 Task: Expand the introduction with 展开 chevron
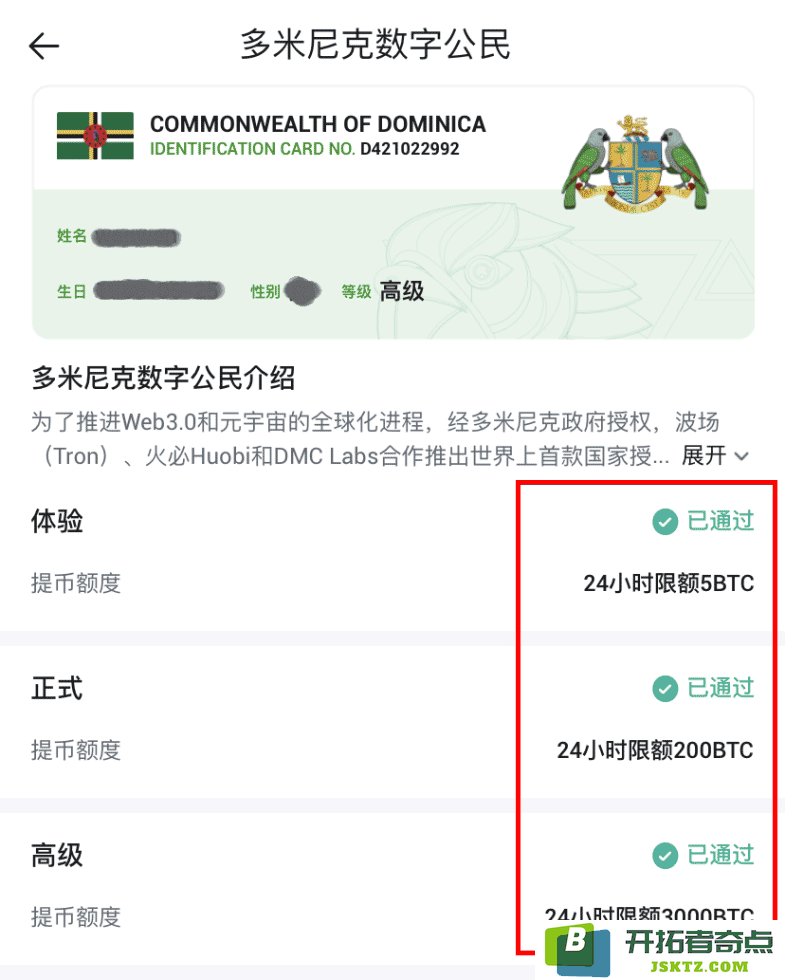point(742,456)
